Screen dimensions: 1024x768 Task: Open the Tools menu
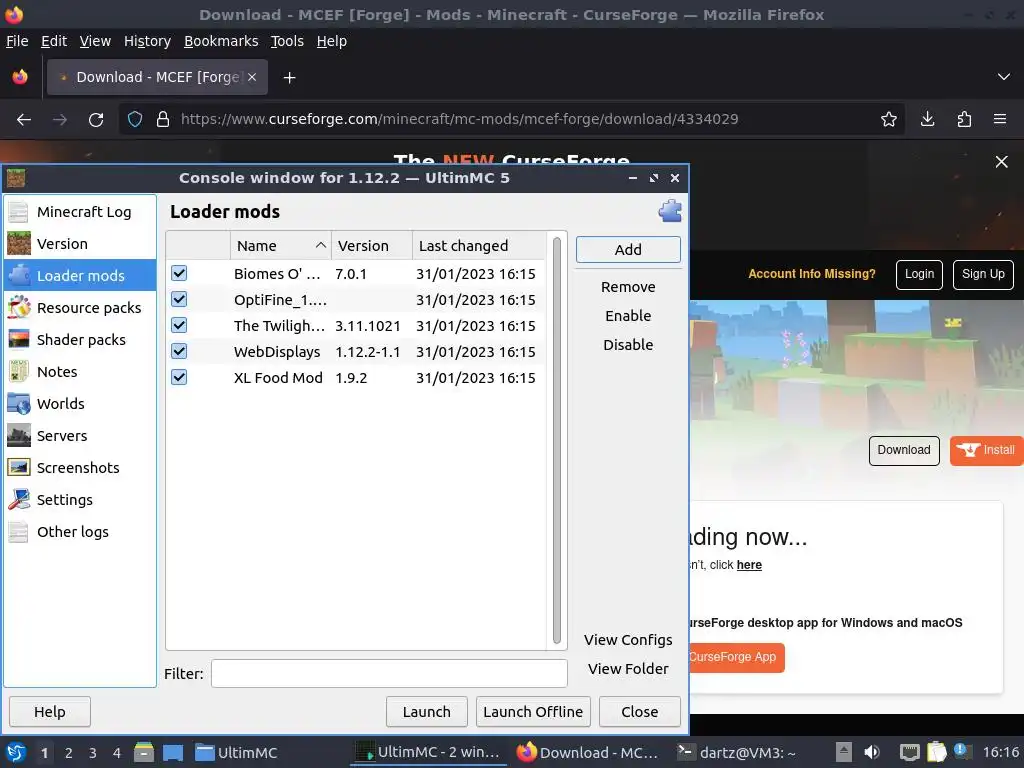click(287, 41)
